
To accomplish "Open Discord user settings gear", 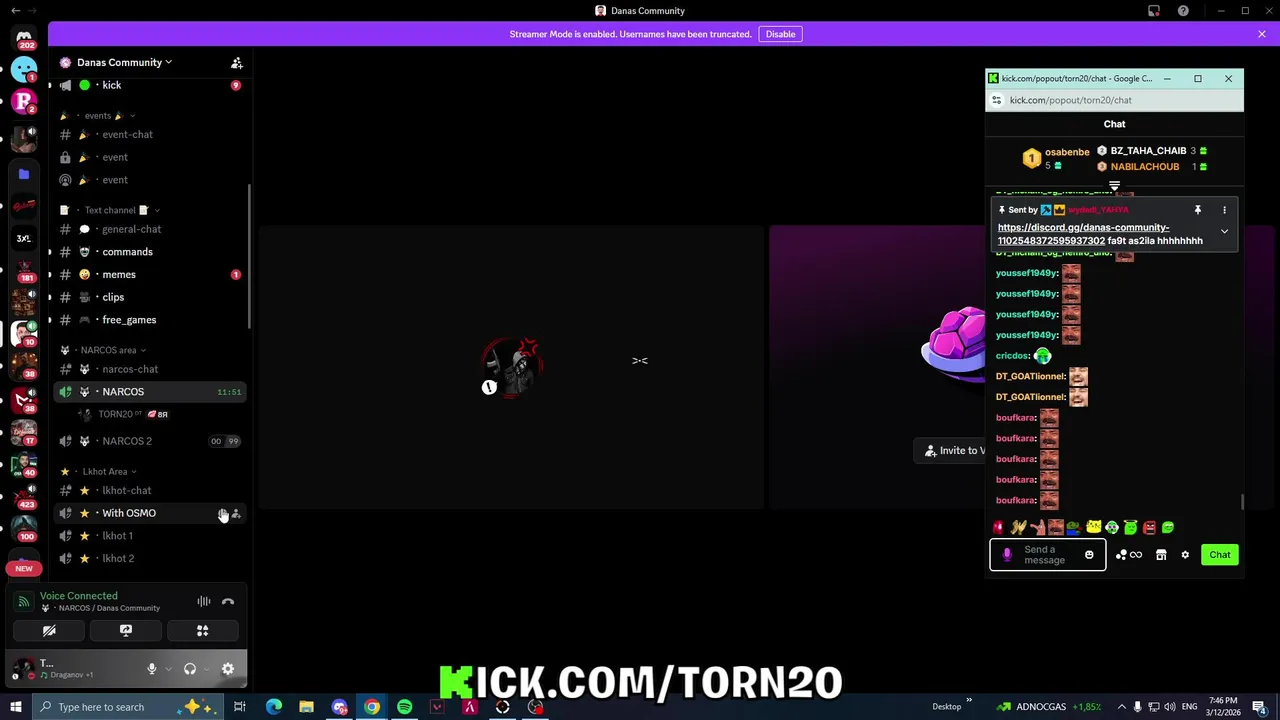I will tap(228, 669).
